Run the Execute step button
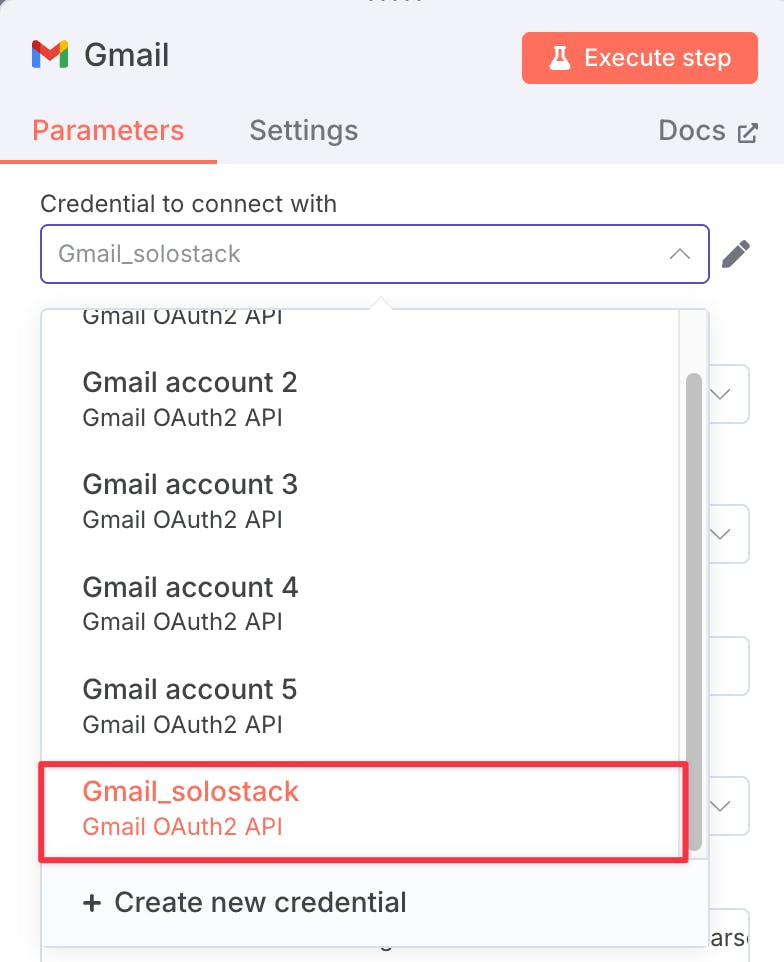Image resolution: width=784 pixels, height=962 pixels. pyautogui.click(x=640, y=58)
